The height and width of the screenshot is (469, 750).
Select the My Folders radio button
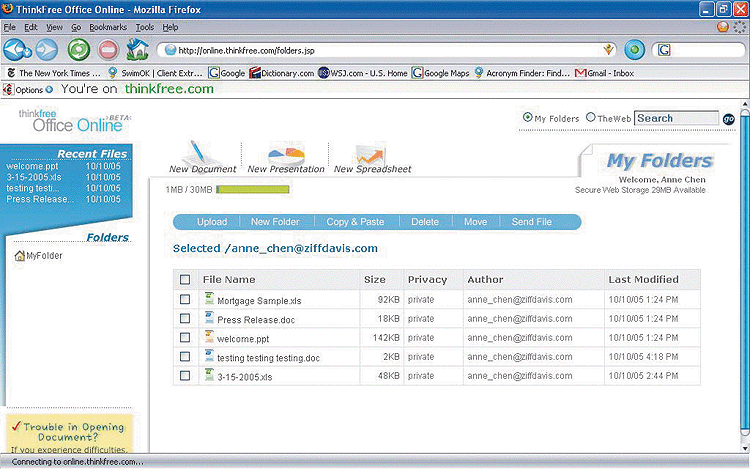[527, 117]
